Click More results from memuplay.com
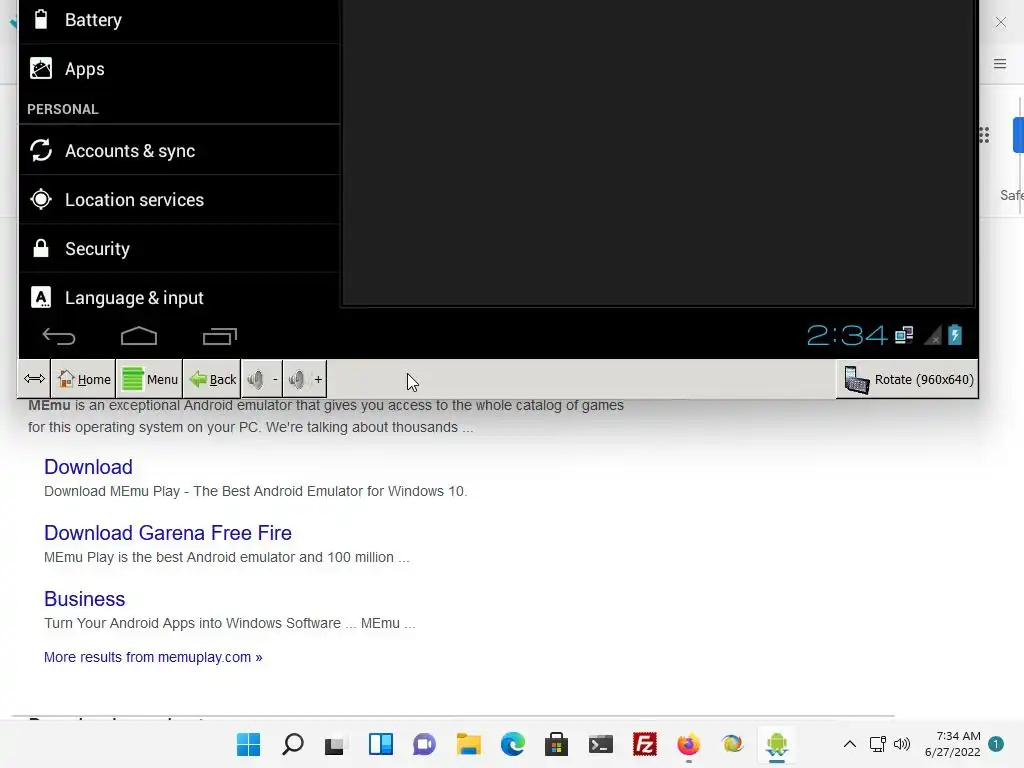The image size is (1024, 768). point(153,657)
